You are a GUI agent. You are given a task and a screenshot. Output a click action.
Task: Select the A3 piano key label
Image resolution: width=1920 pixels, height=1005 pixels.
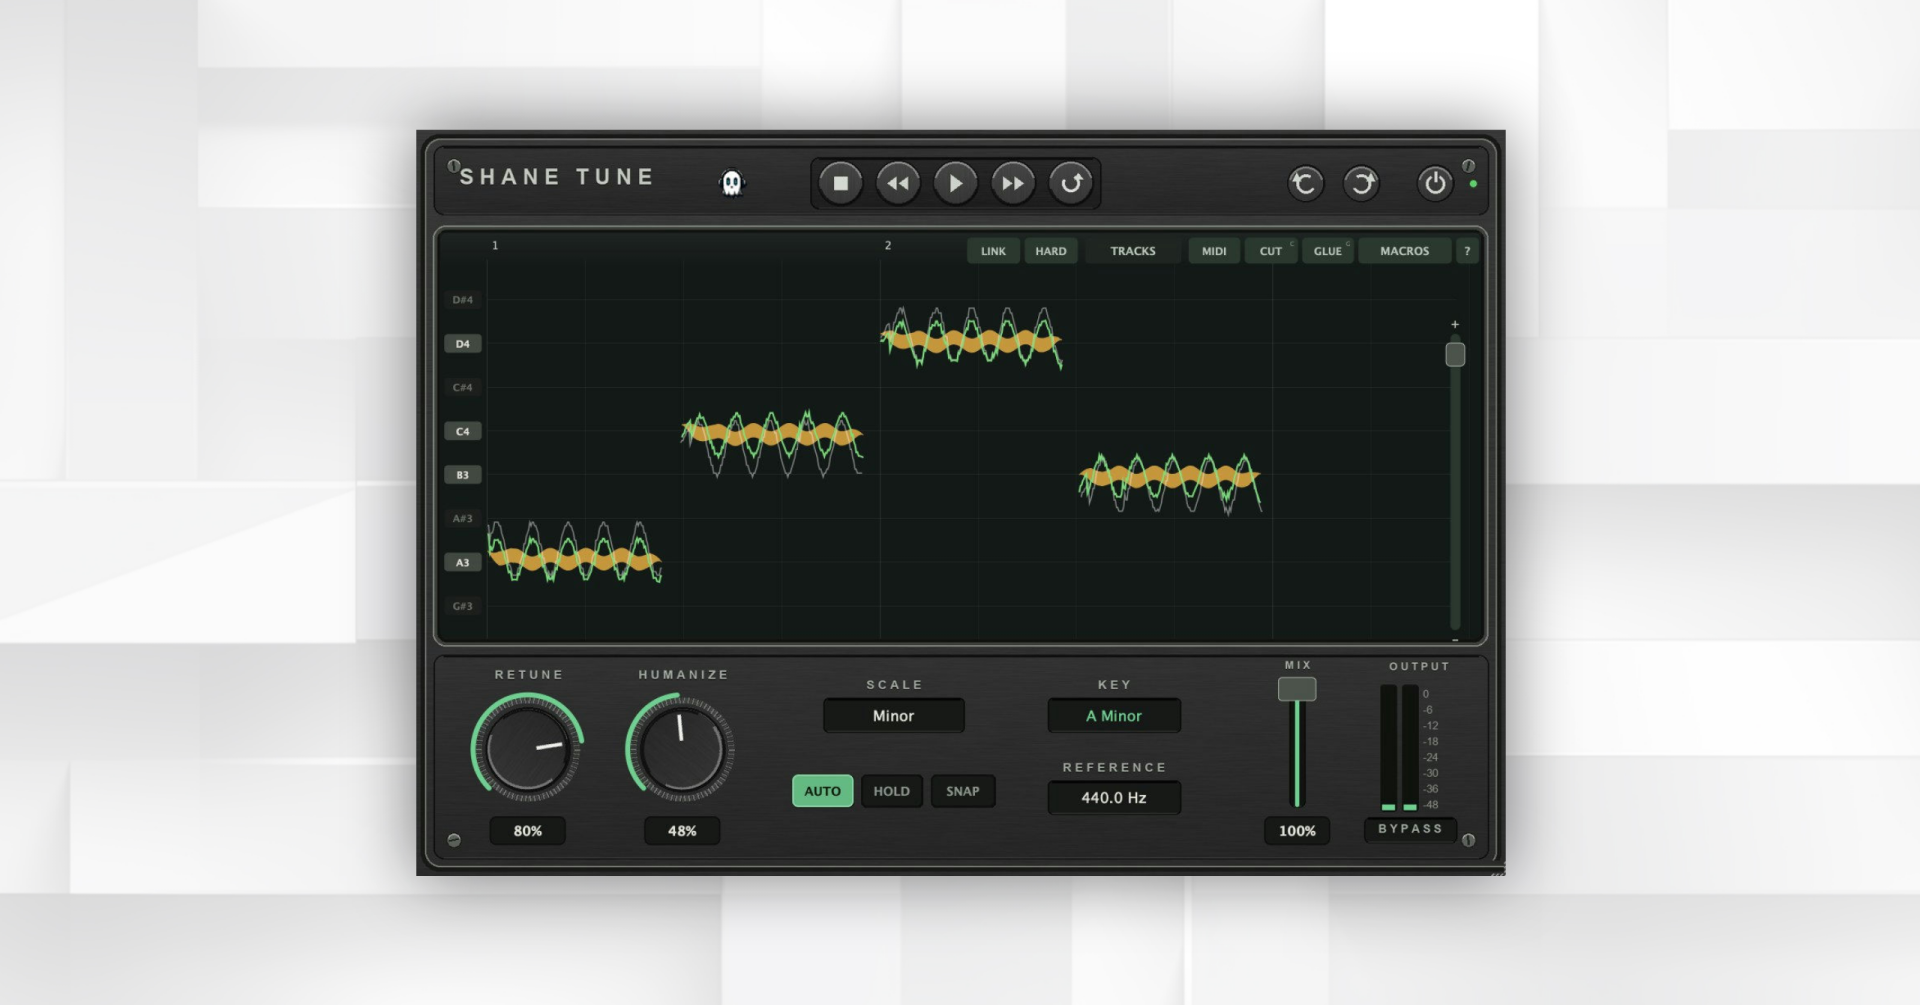click(462, 562)
